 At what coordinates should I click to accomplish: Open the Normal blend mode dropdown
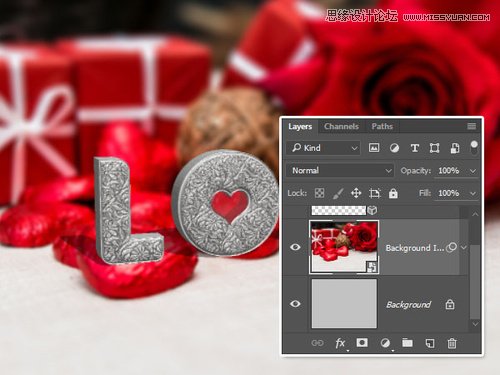click(x=340, y=170)
